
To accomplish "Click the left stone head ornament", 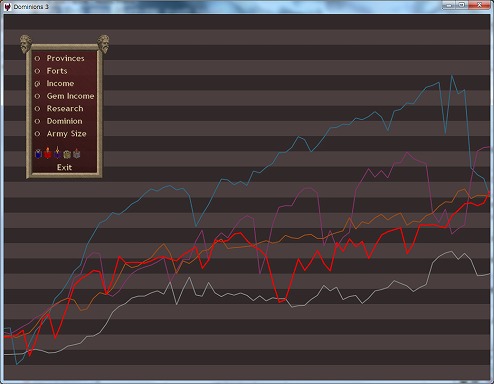I will [26, 44].
